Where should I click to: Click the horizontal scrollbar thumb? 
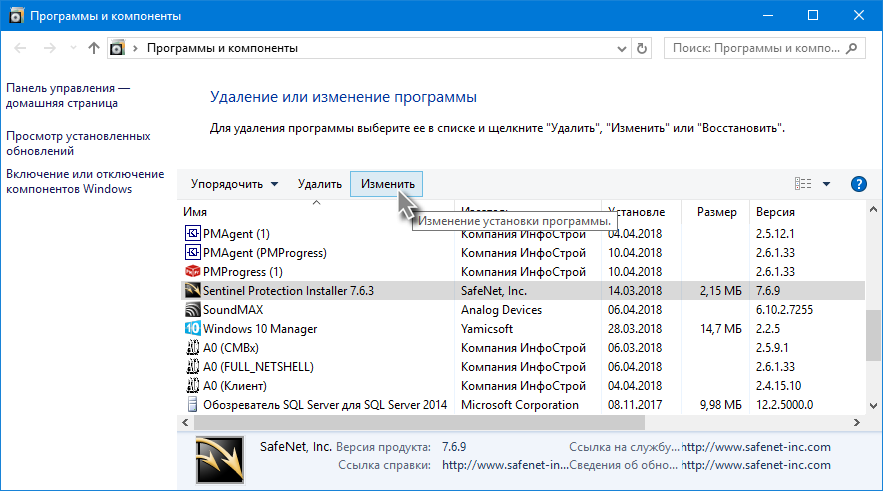point(419,422)
